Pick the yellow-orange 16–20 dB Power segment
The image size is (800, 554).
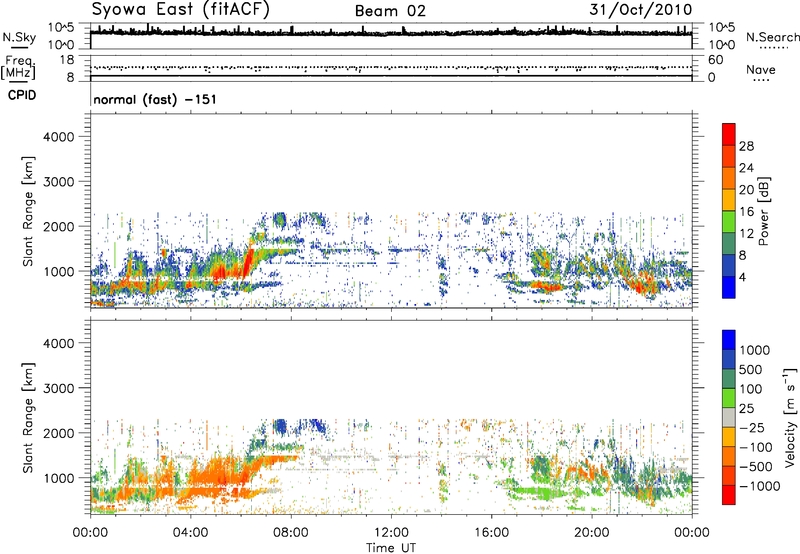tap(729, 200)
